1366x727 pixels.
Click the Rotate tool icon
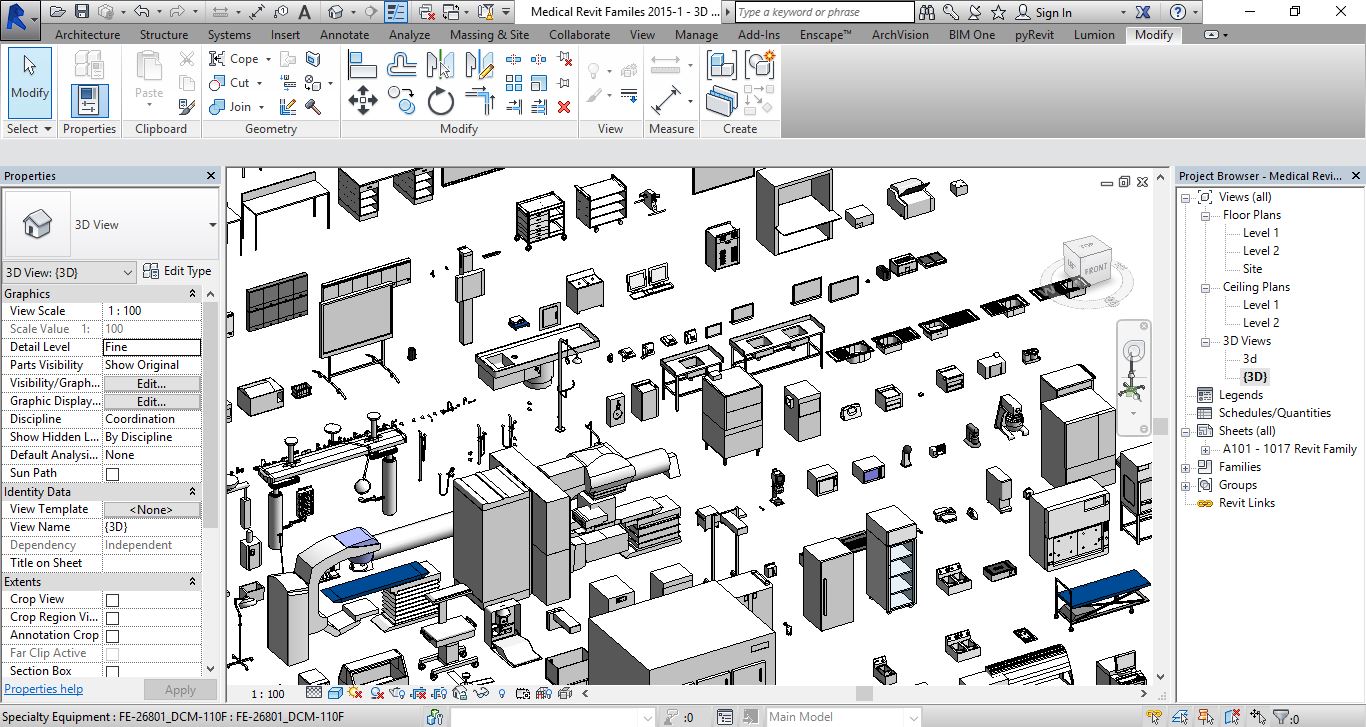coord(441,101)
